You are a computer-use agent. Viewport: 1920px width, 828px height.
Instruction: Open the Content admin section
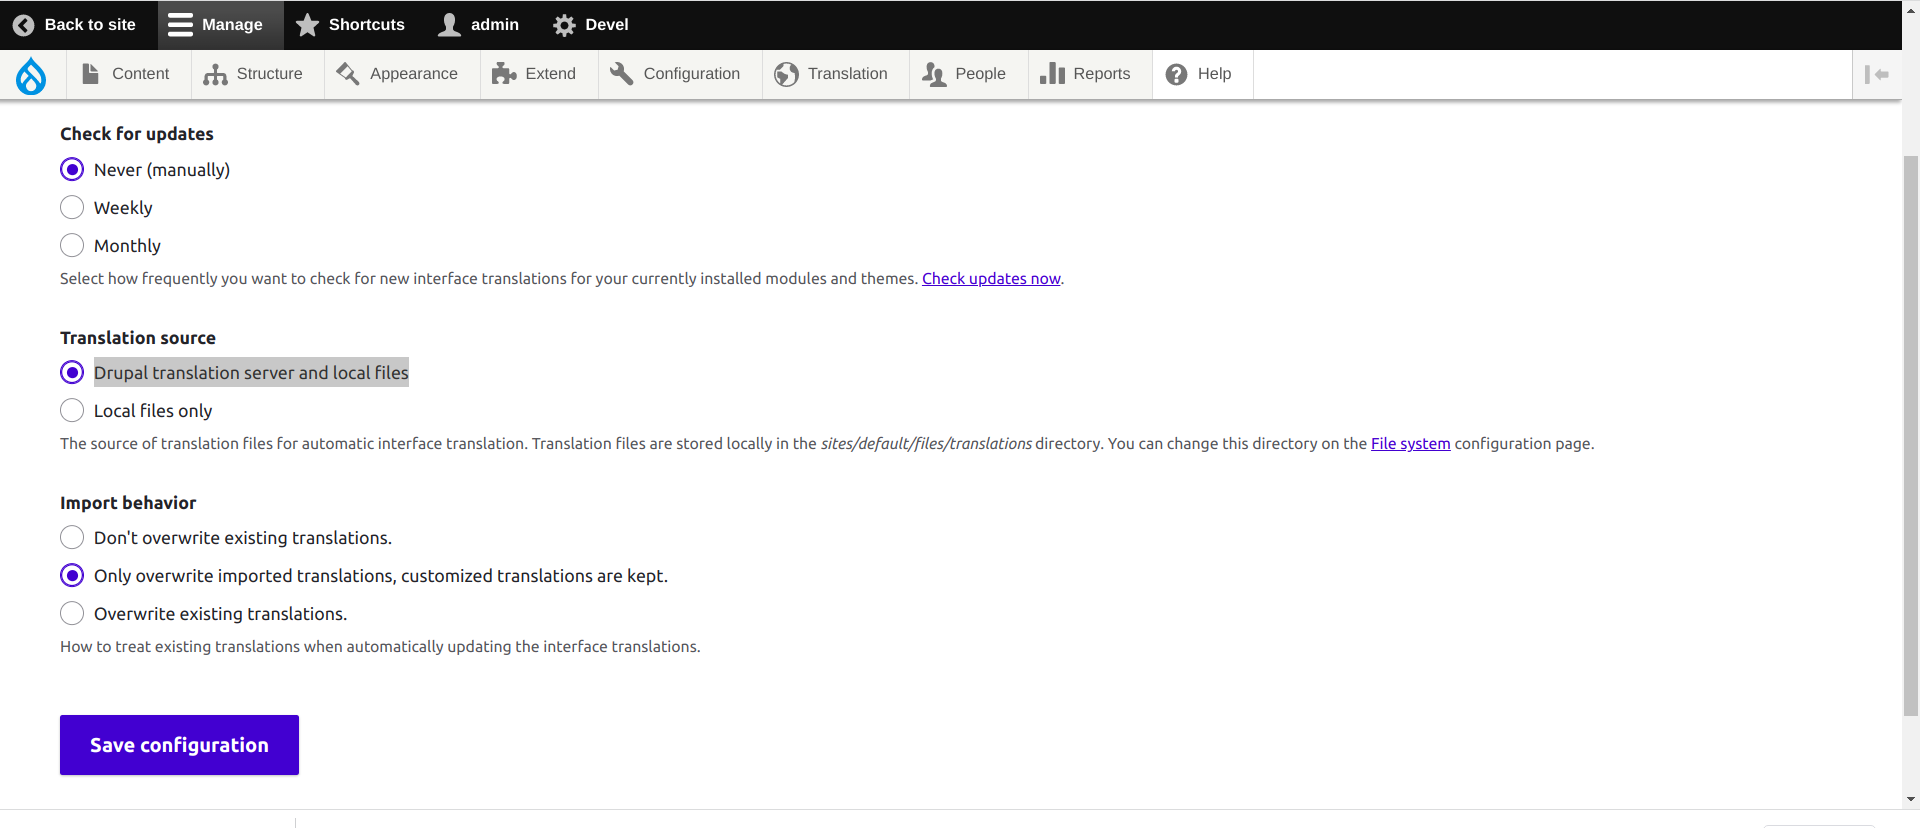coord(127,74)
